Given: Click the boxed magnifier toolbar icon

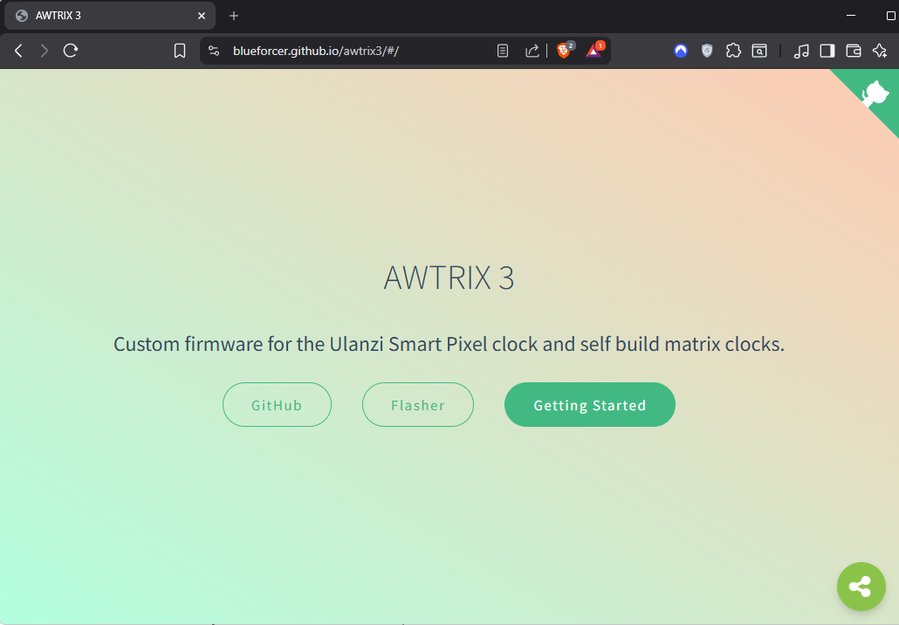Looking at the screenshot, I should pos(759,50).
